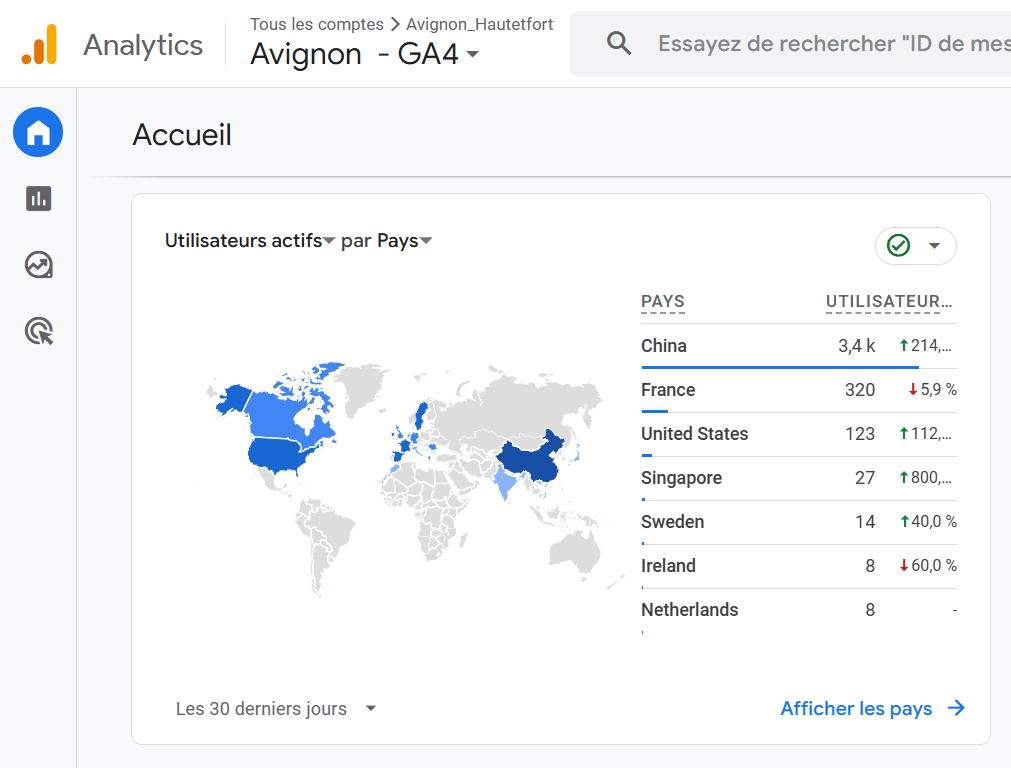The height and width of the screenshot is (768, 1011).
Task: Type in the search field
Action: 830,44
